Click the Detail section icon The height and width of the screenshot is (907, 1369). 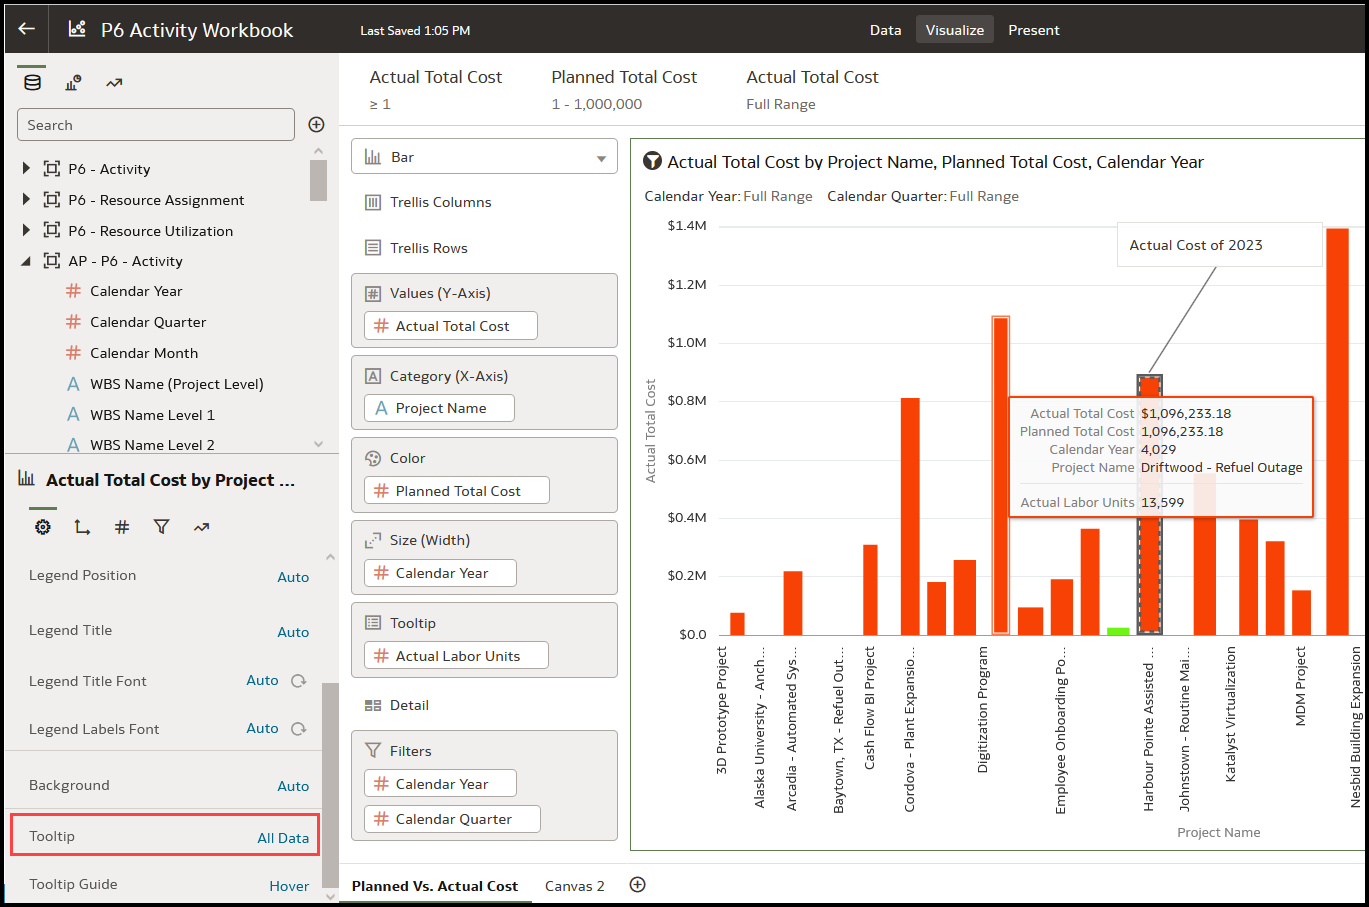pyautogui.click(x=373, y=705)
